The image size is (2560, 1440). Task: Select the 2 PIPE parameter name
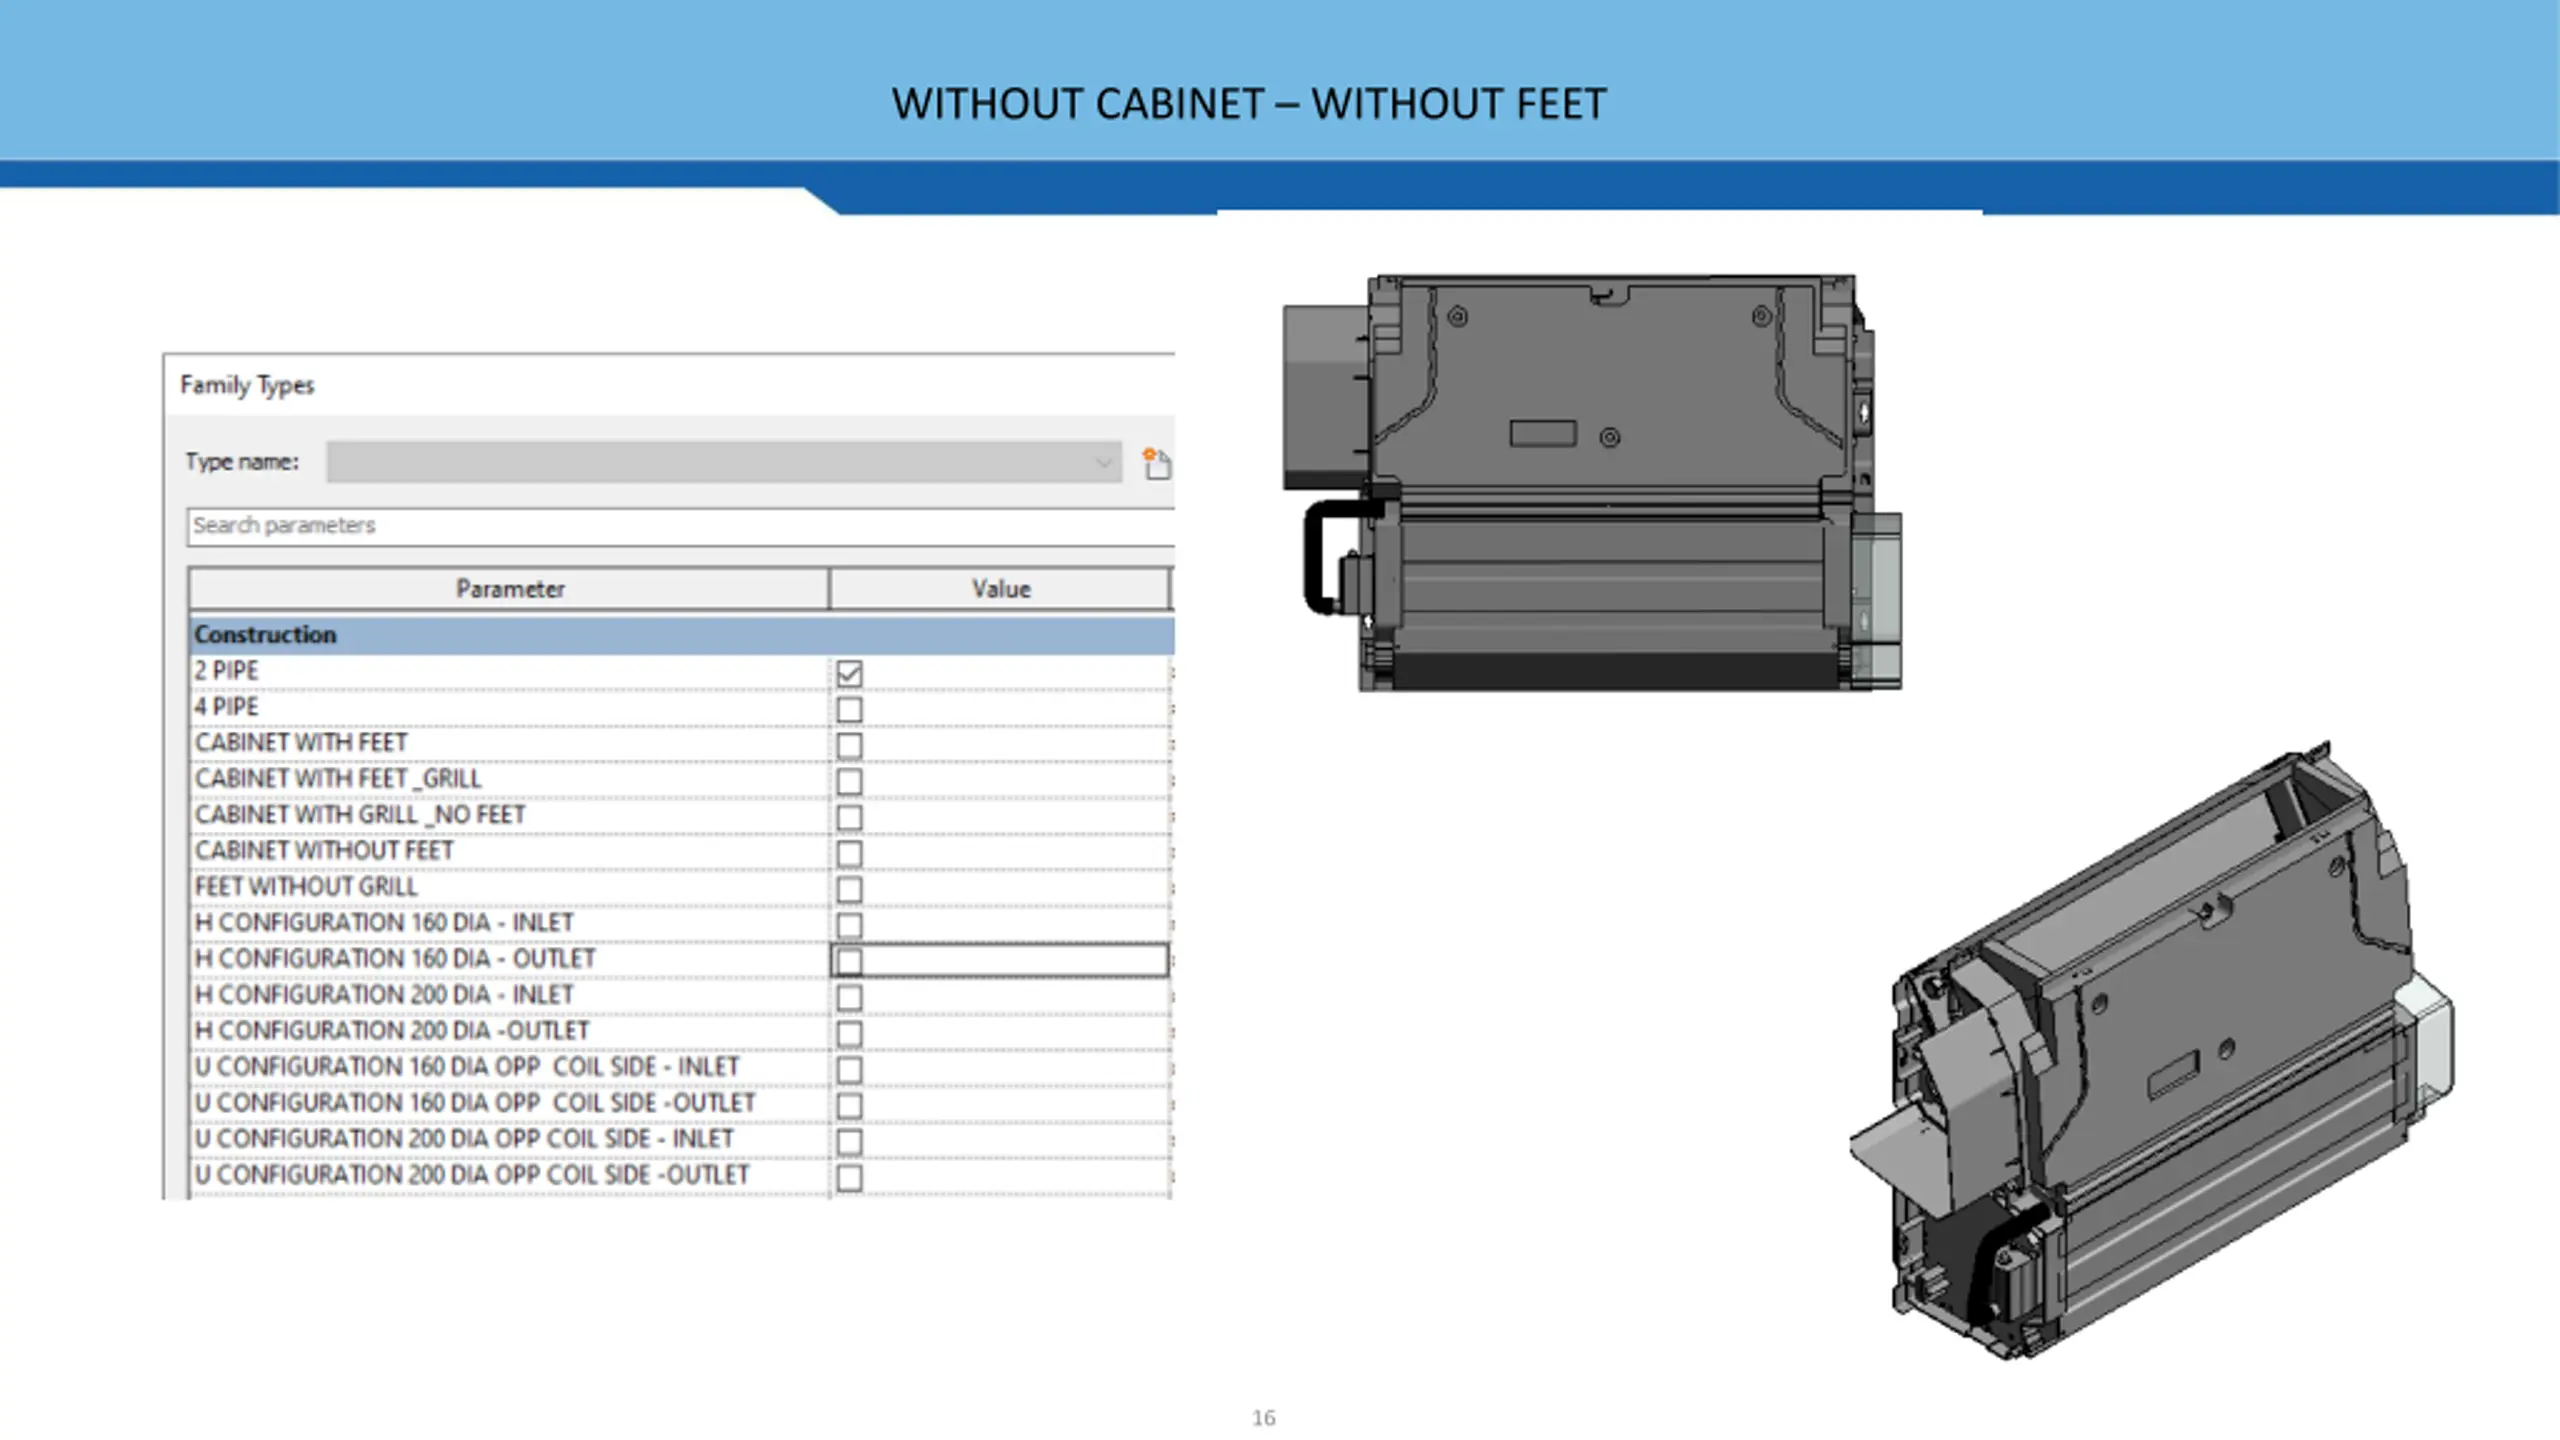[x=226, y=671]
